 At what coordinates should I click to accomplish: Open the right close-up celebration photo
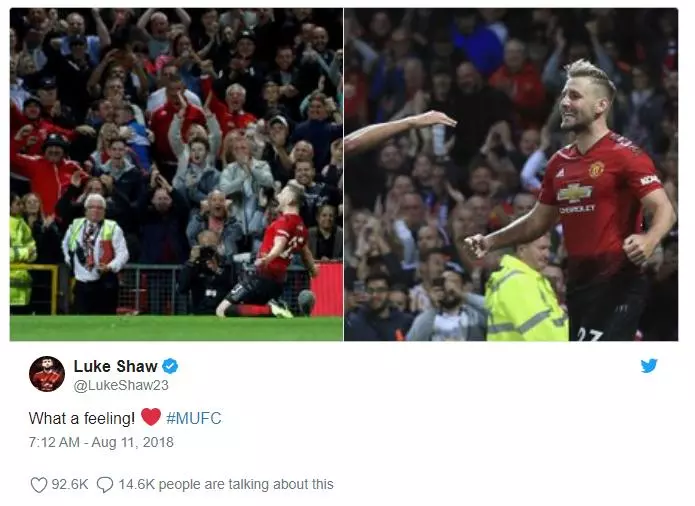pos(511,175)
